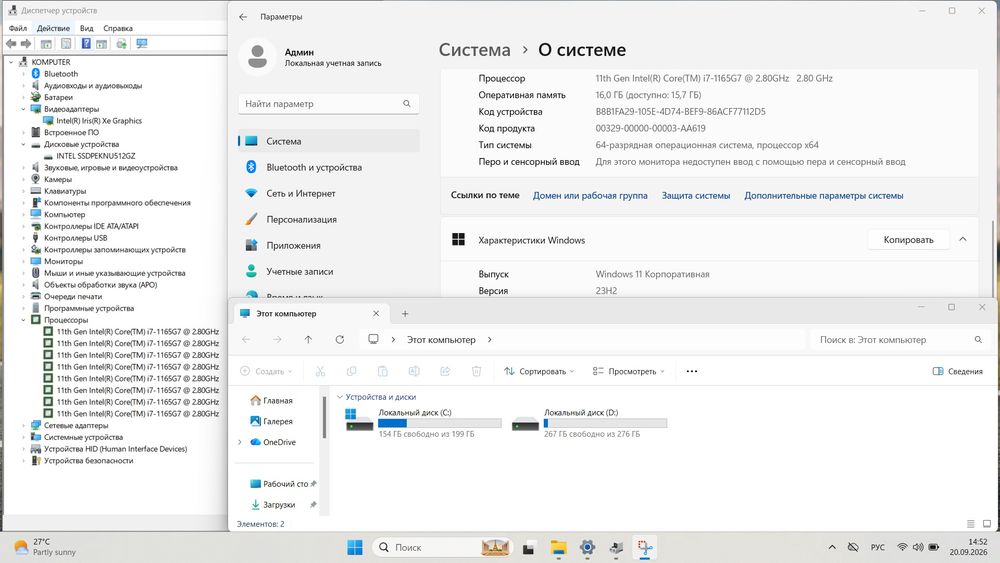Select Bluetooth и устройства in Settings sidebar
The image size is (1000, 563).
329,167
